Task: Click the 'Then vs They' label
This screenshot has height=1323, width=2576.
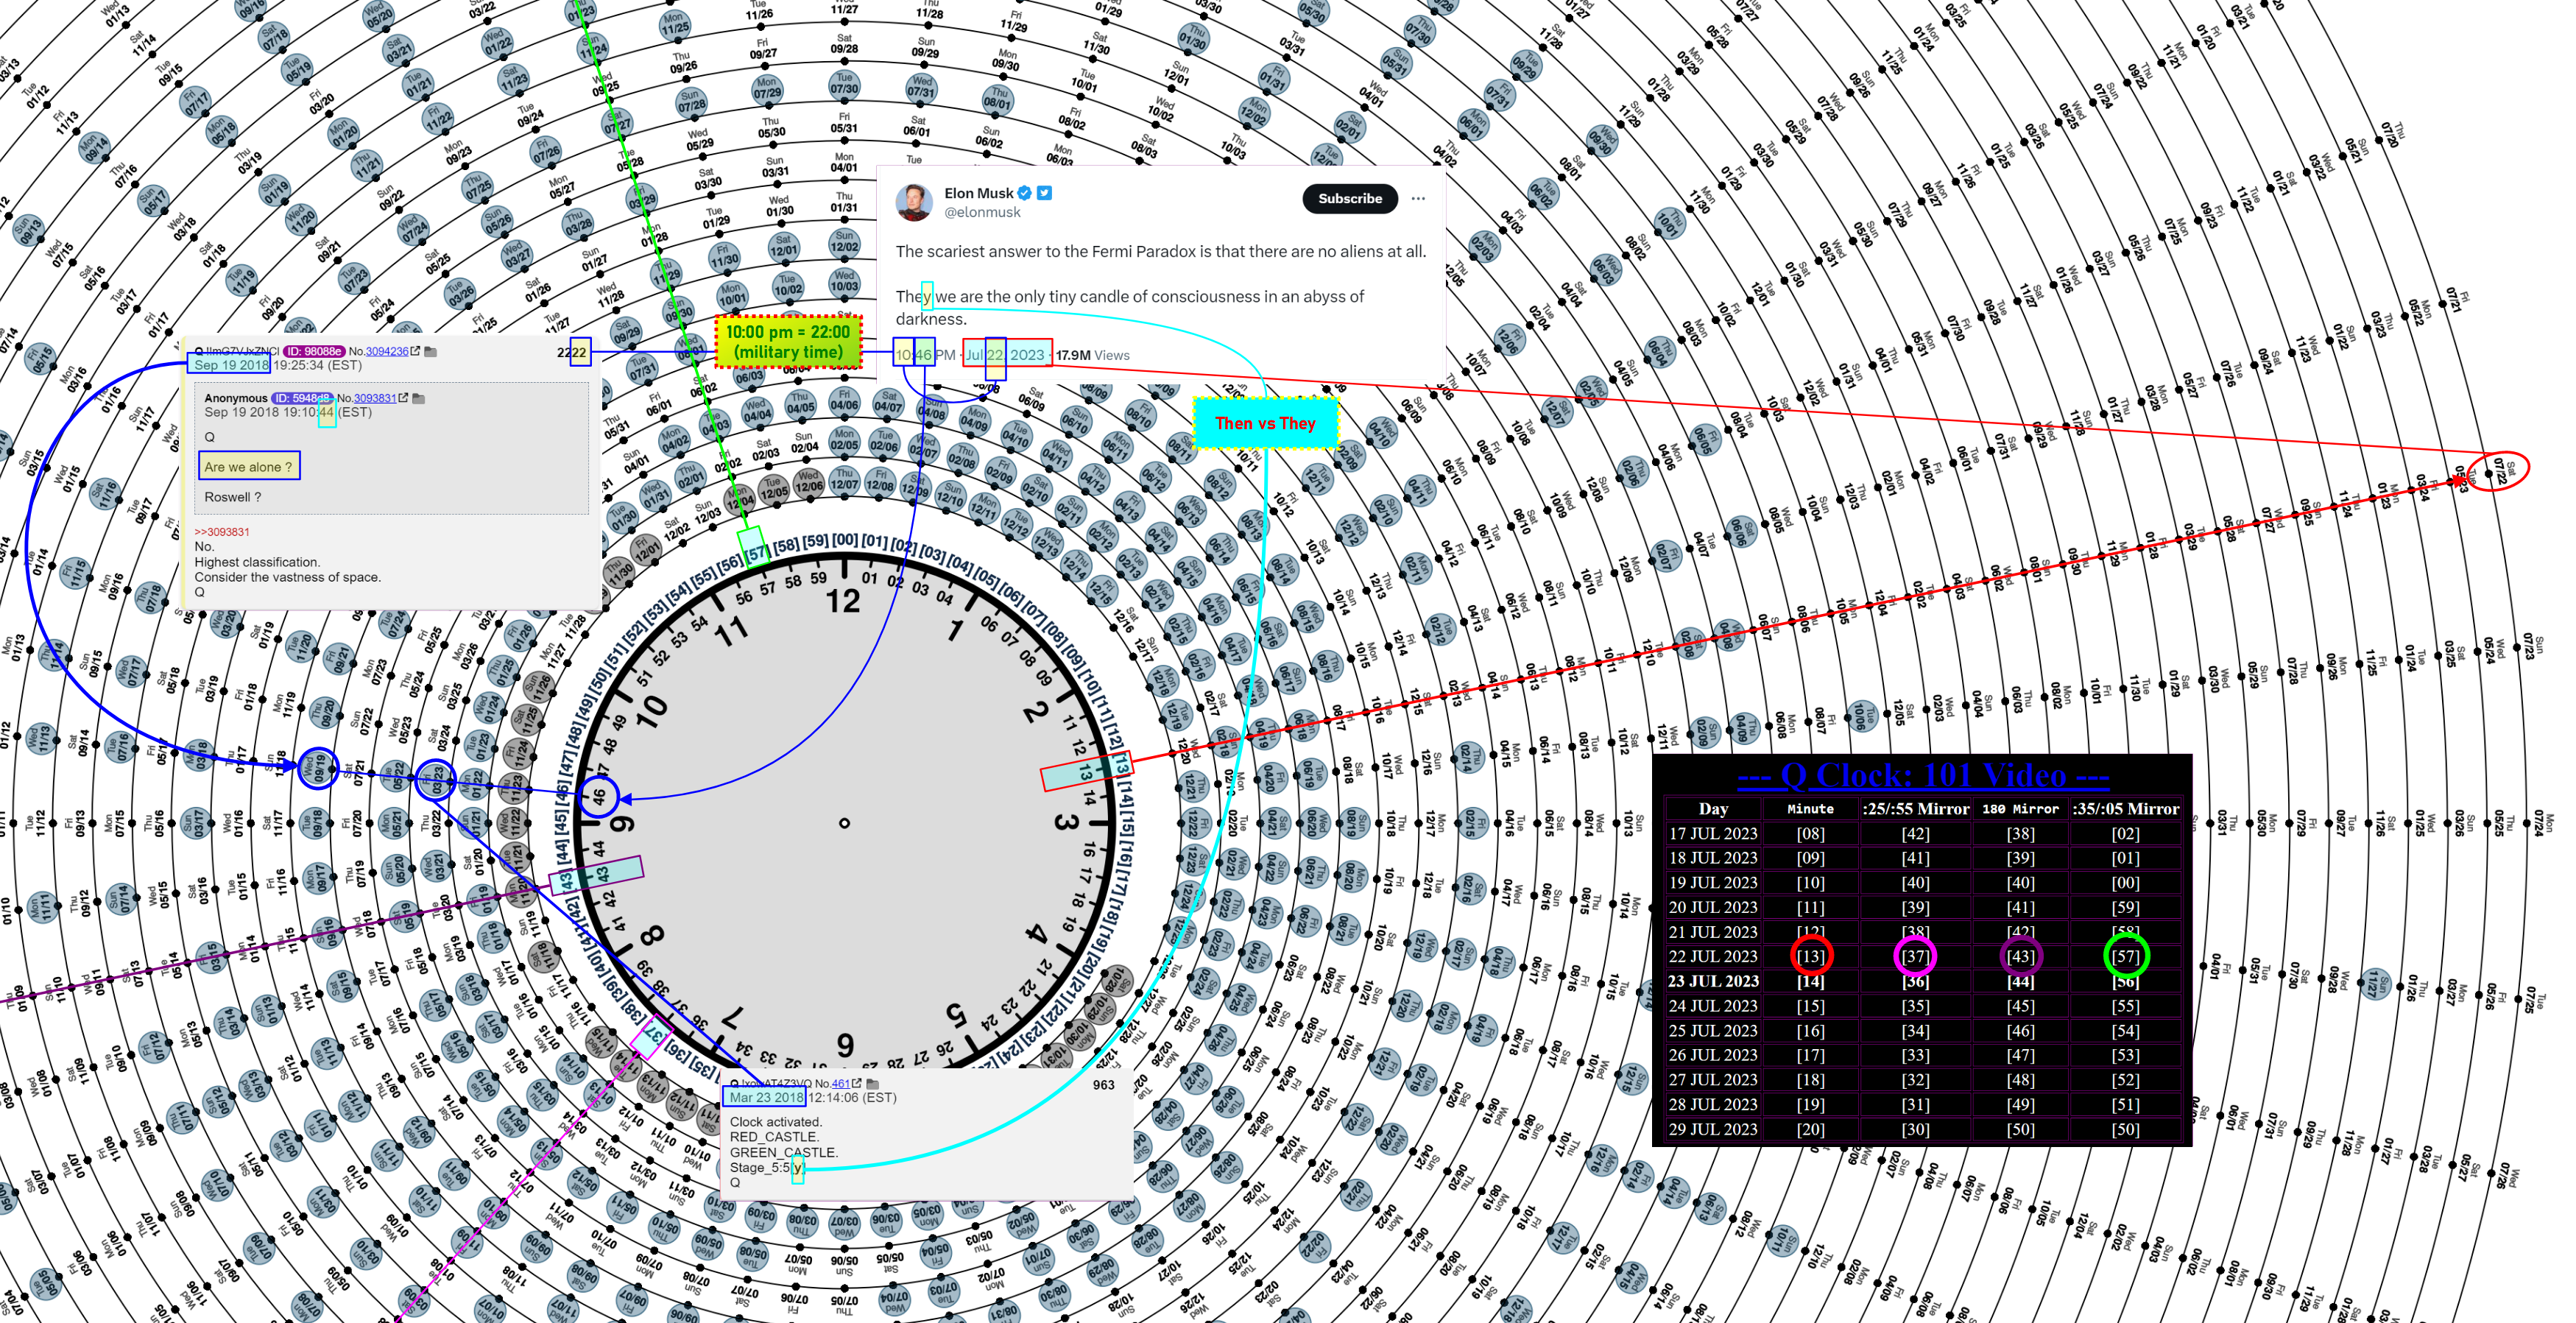Action: tap(1265, 423)
